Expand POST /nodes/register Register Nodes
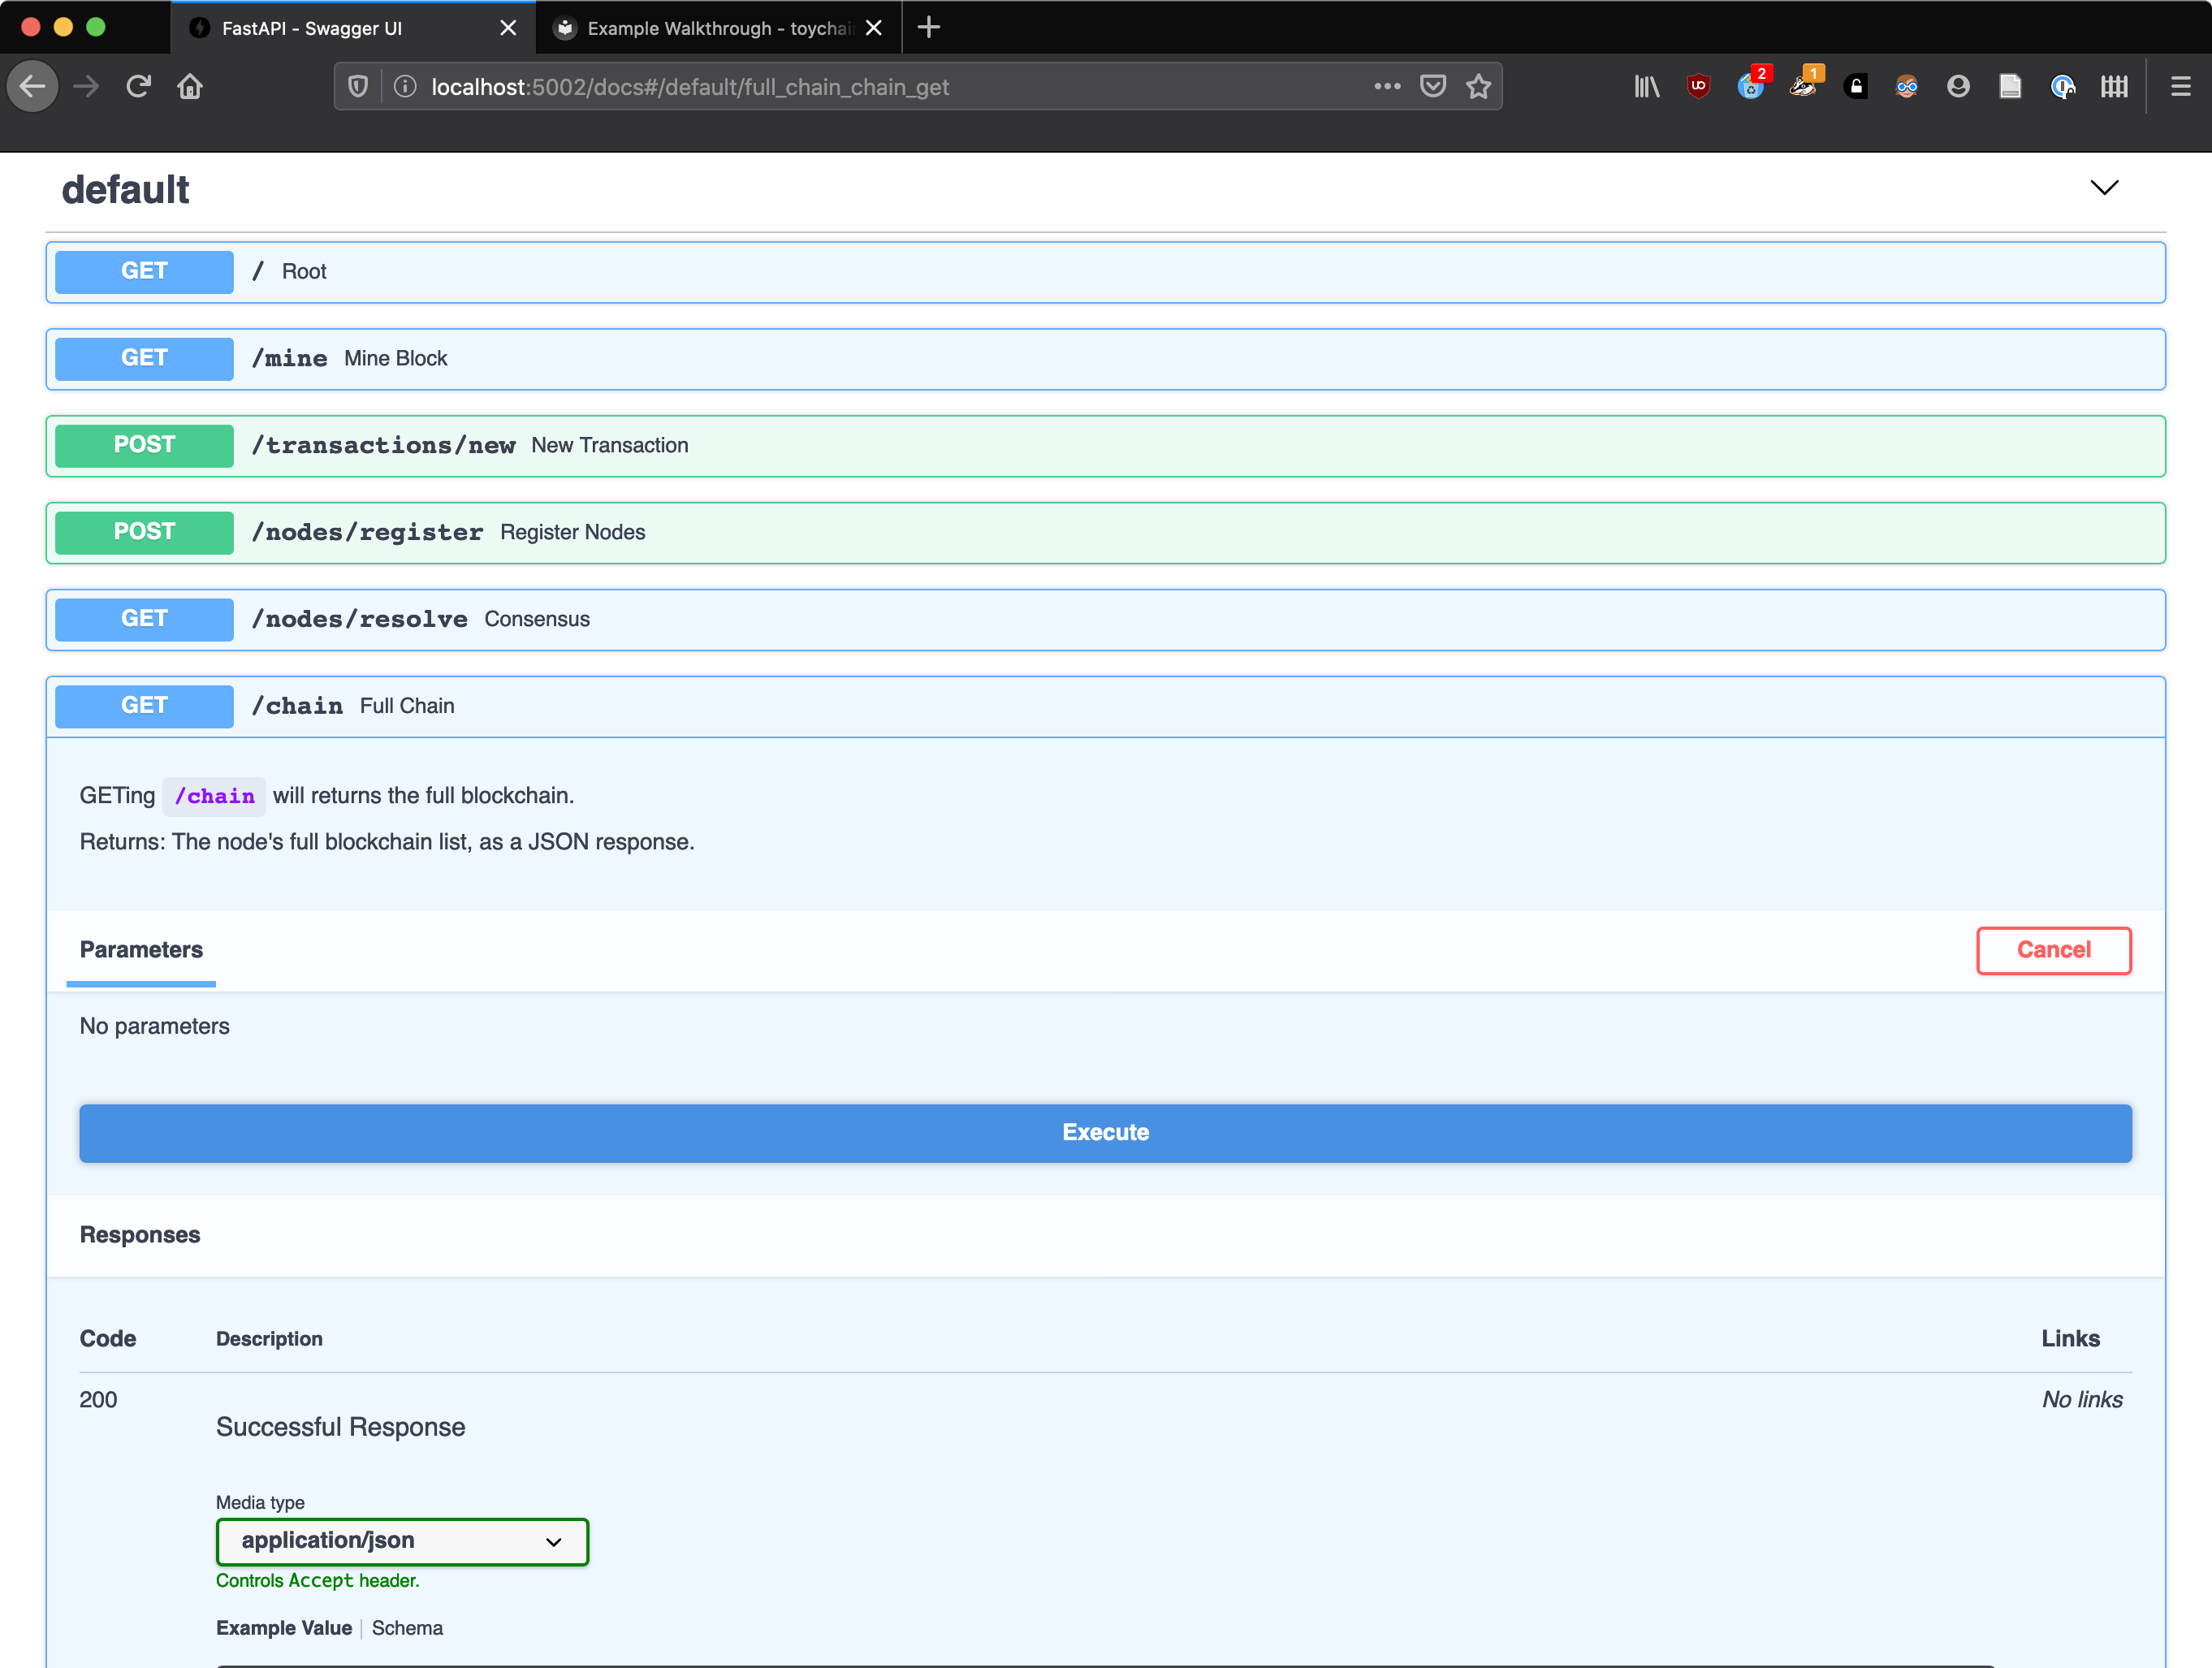 coord(1106,533)
